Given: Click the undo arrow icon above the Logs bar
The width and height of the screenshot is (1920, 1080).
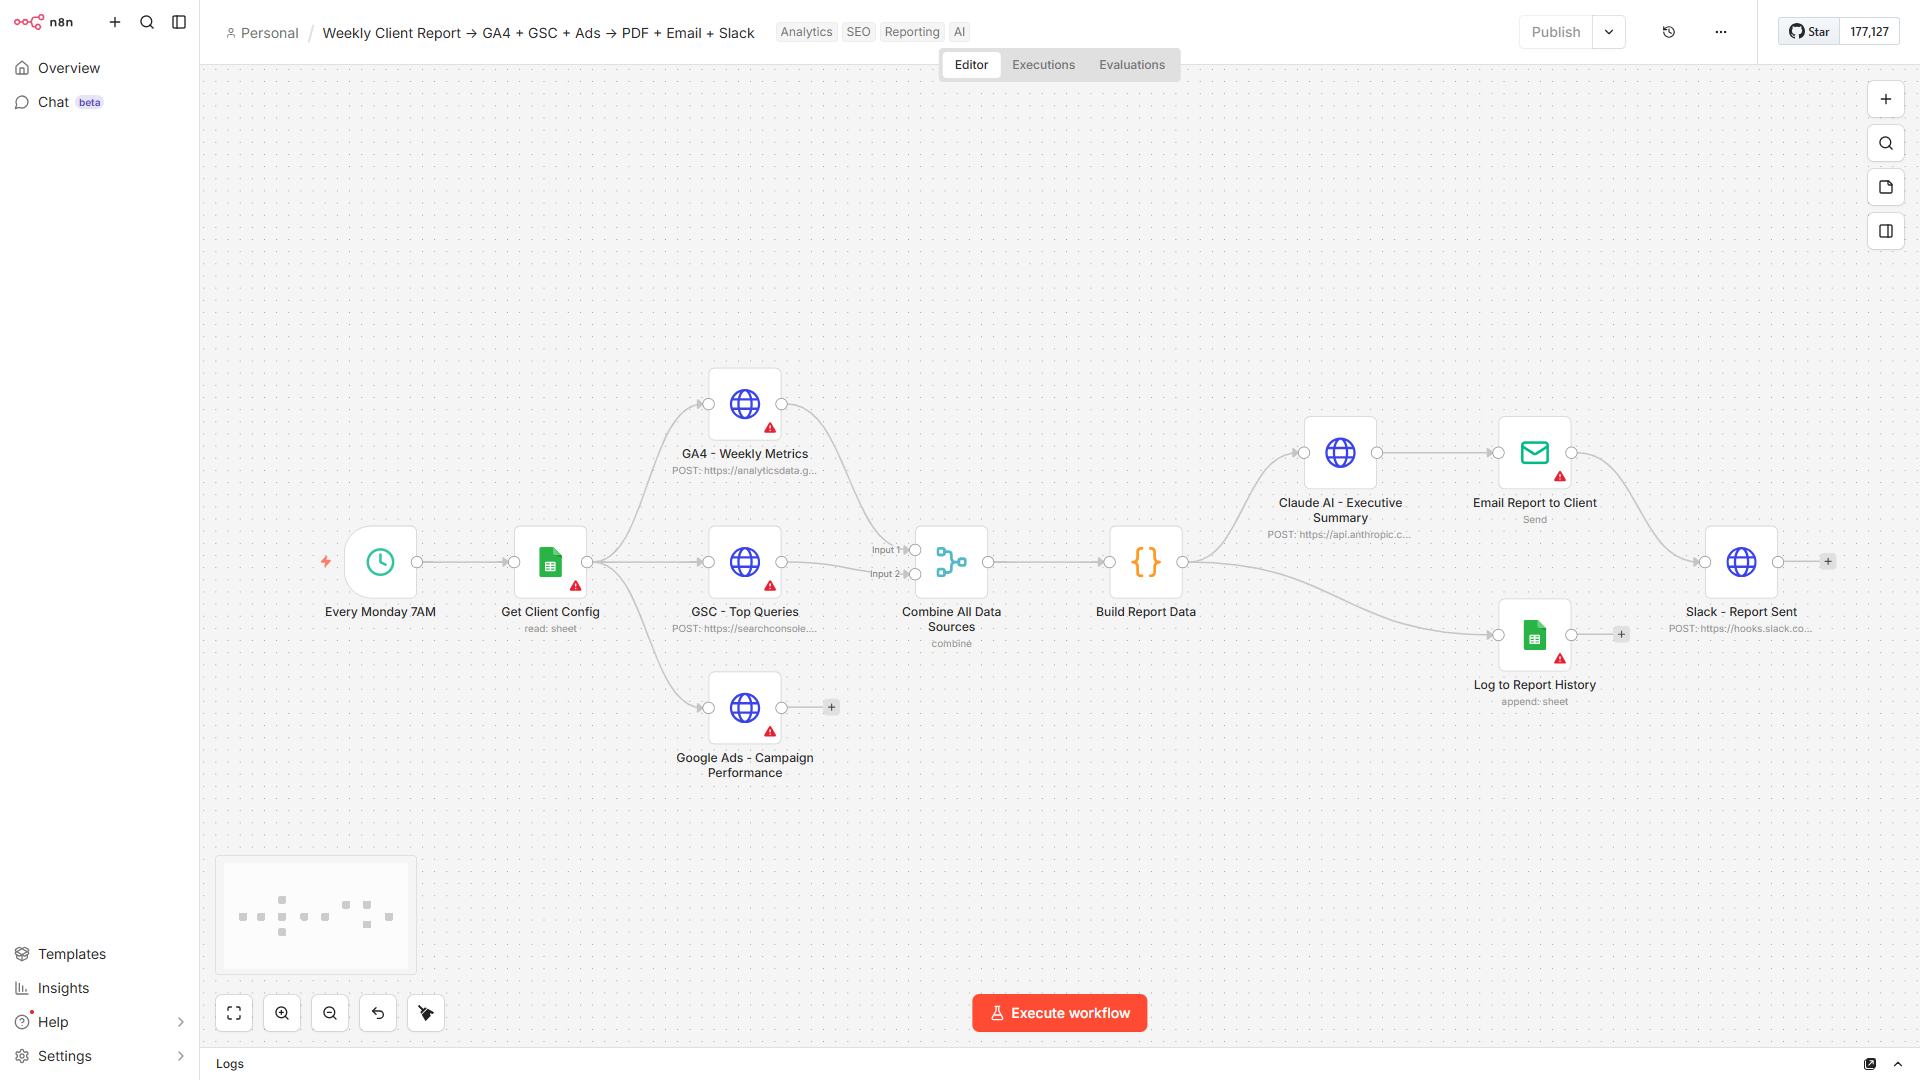Looking at the screenshot, I should [377, 1013].
